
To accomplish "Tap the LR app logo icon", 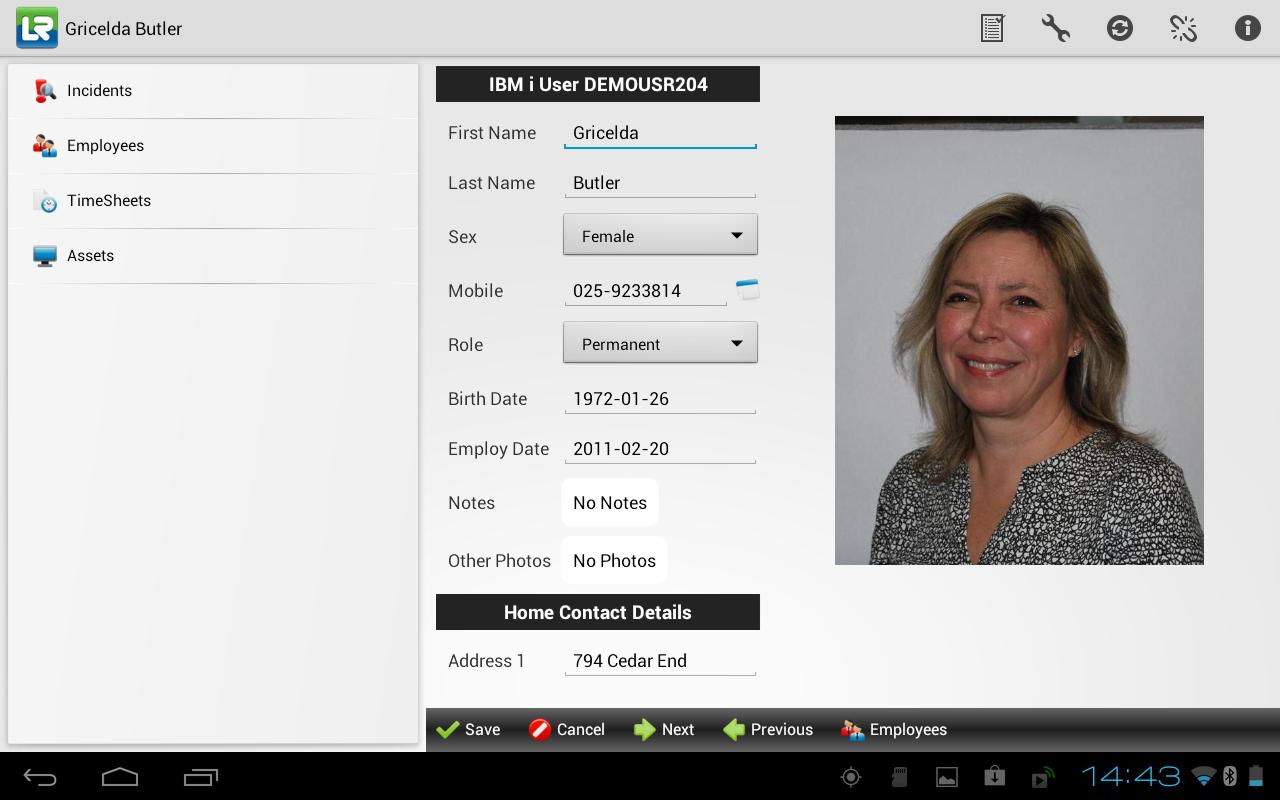I will coord(37,28).
